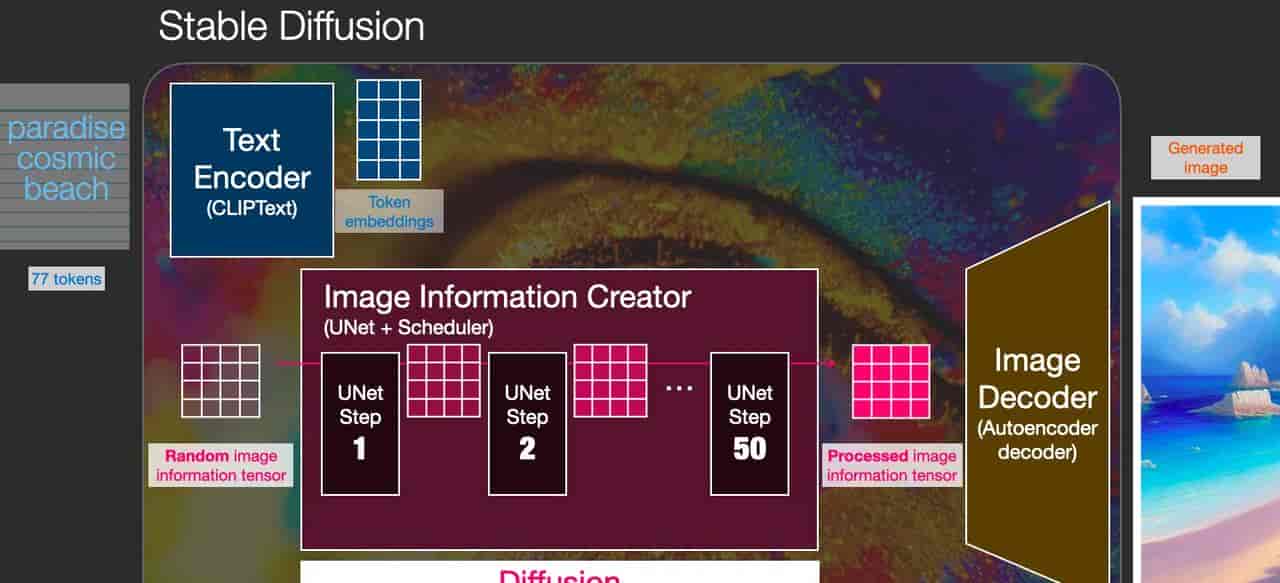Click the grid between UNet Step 1 and 2

[x=444, y=381]
